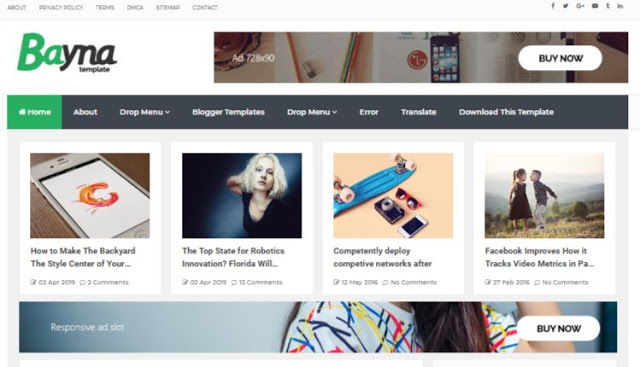The width and height of the screenshot is (640, 367).
Task: Open the Translate menu item
Action: [x=419, y=112]
